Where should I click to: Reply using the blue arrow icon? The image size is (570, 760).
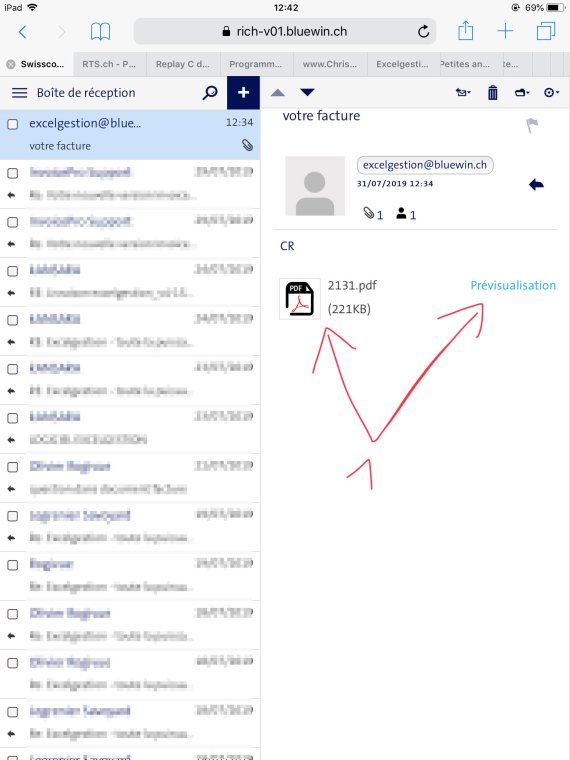536,185
